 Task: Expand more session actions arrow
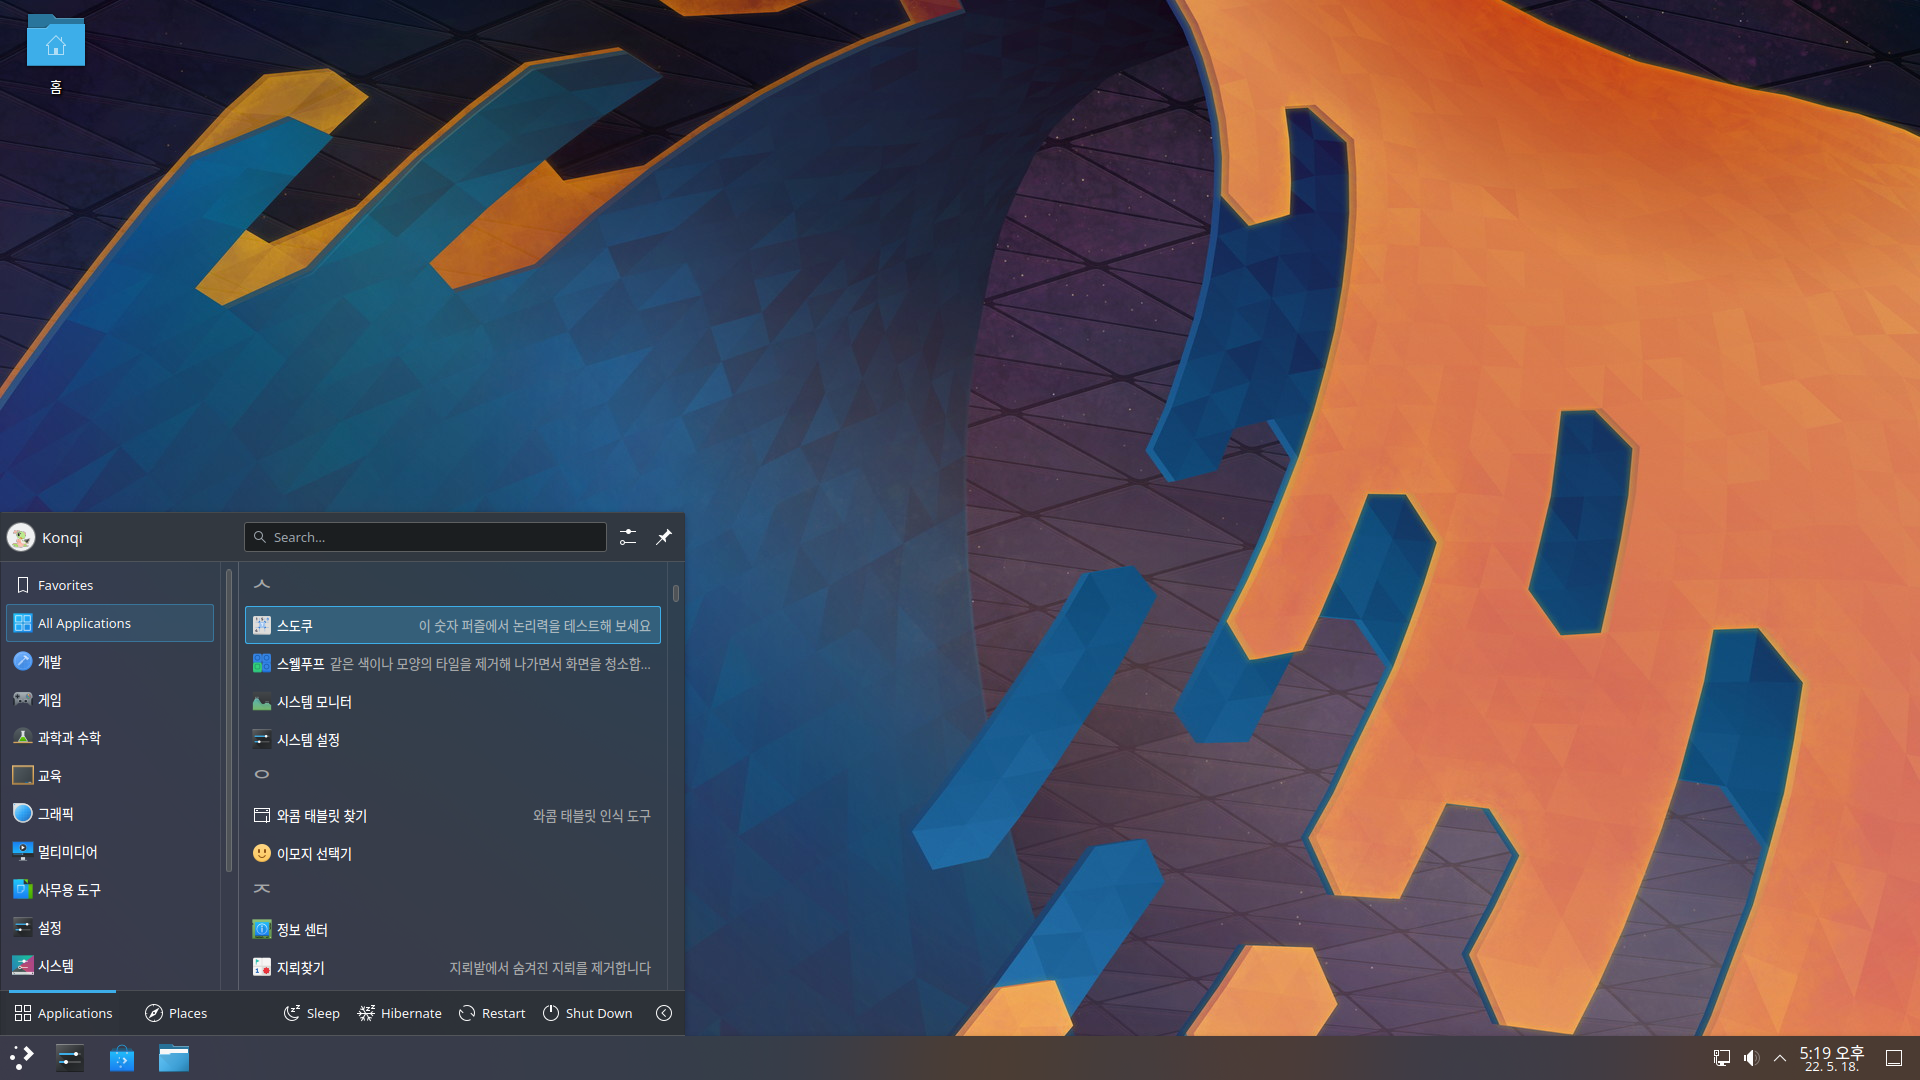pyautogui.click(x=664, y=1013)
